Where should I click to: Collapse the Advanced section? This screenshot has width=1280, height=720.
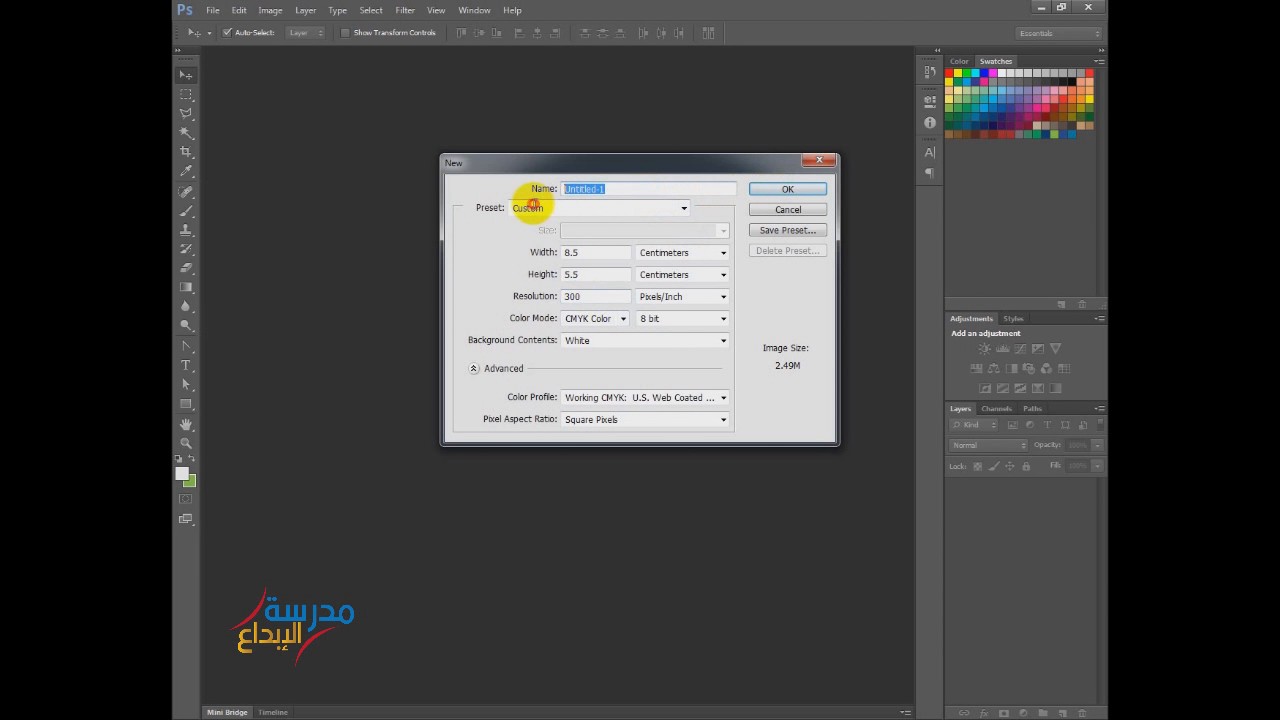coord(474,368)
